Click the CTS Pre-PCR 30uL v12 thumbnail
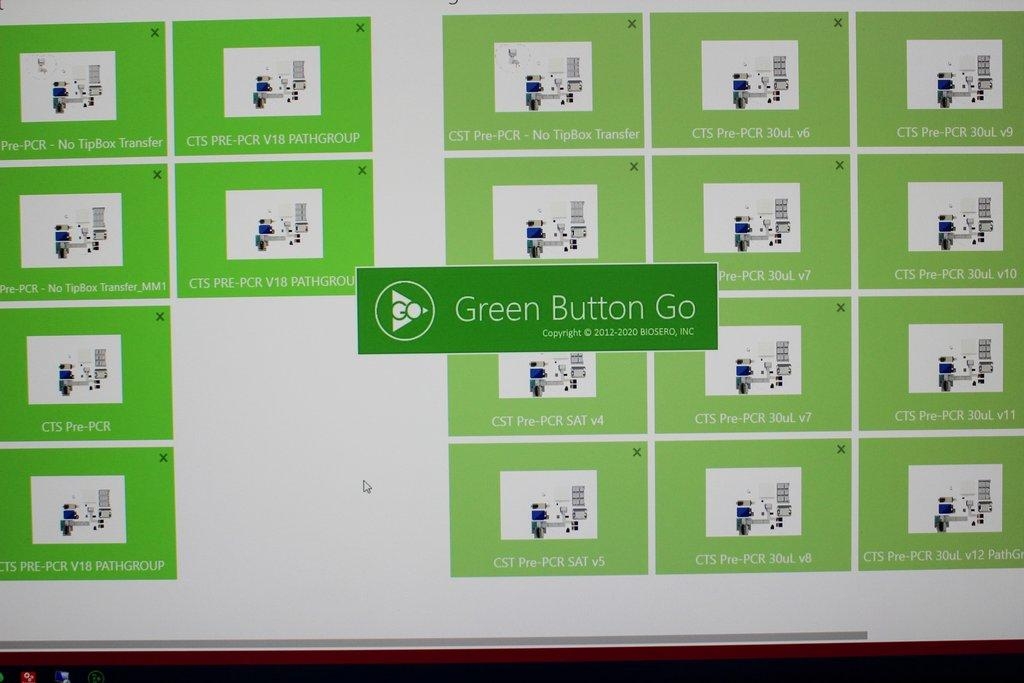1024x683 pixels. 955,500
